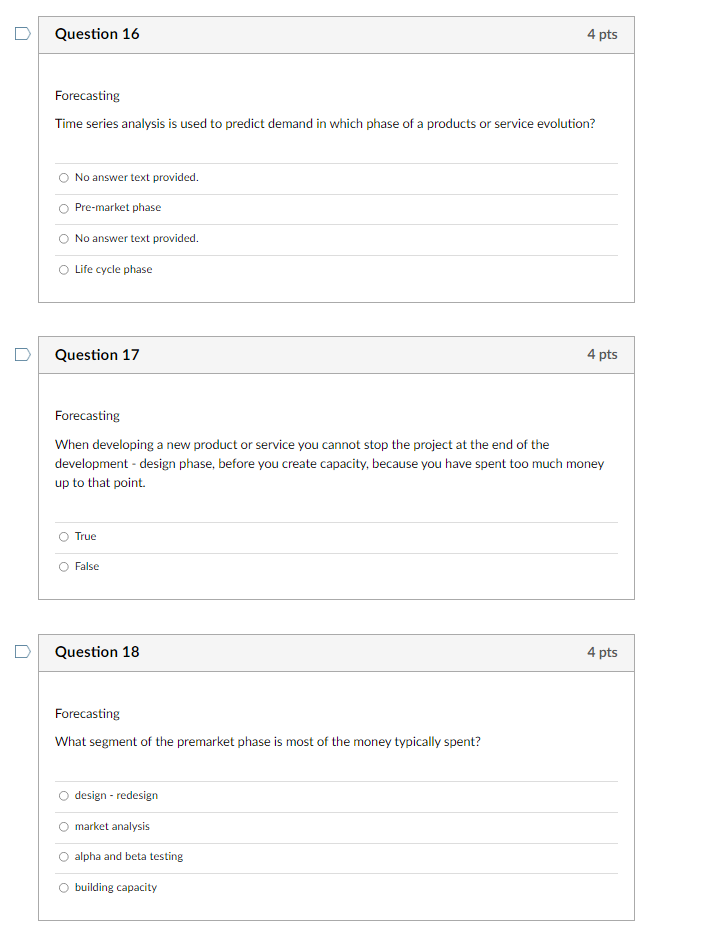Pick market analysis for Question 18
Viewport: 724px width, 947px height.
click(x=63, y=826)
